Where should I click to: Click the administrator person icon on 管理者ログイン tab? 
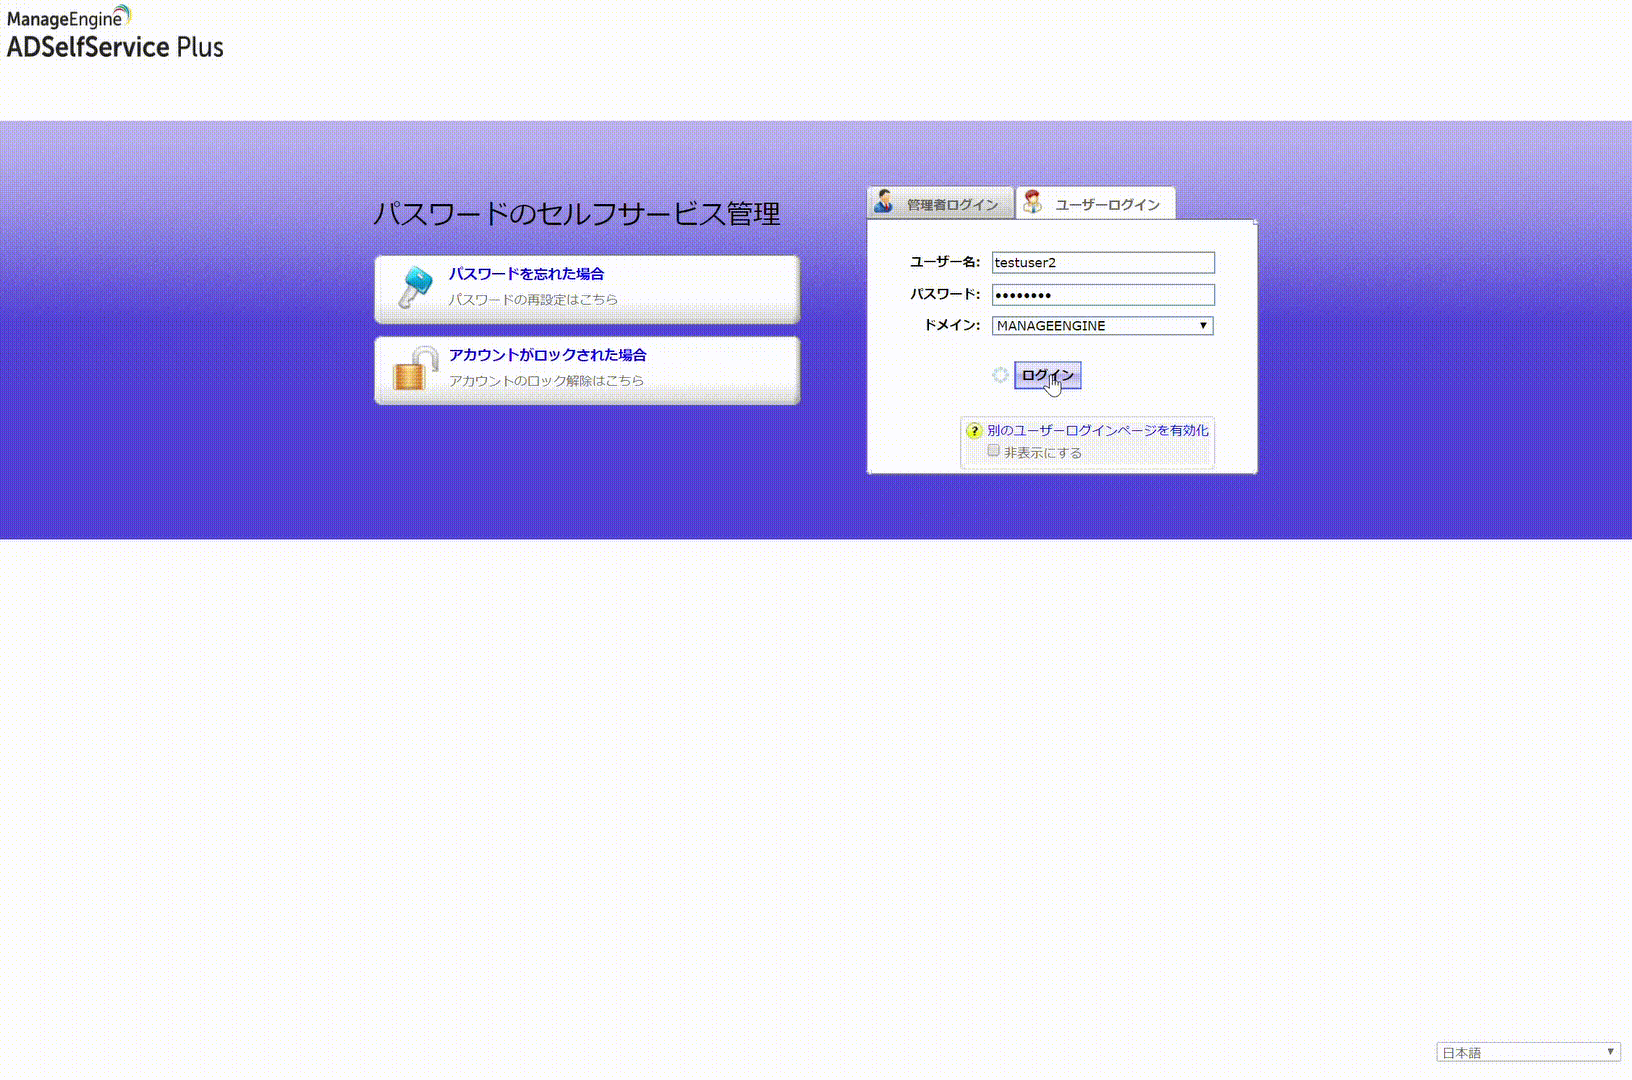click(x=884, y=201)
